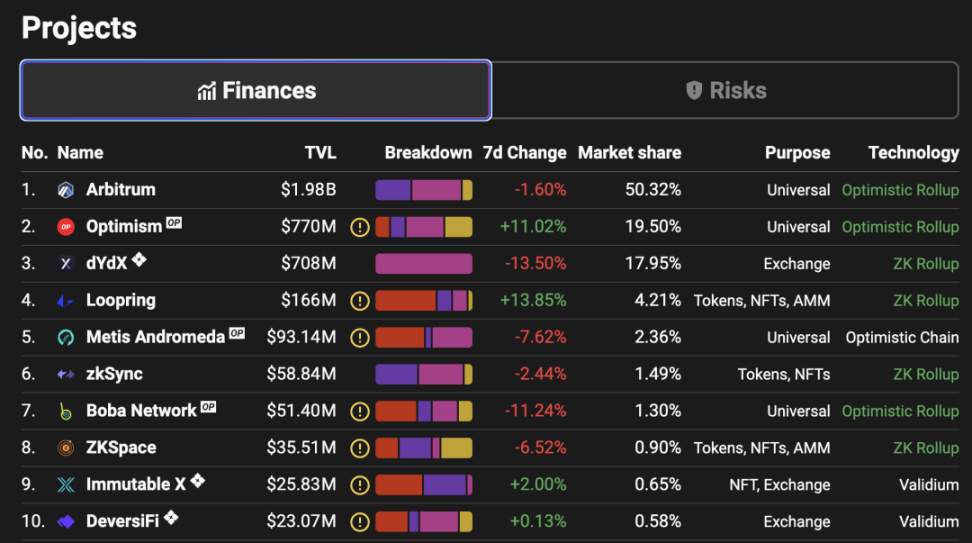
Task: Open the ZKSpace project link
Action: click(121, 448)
